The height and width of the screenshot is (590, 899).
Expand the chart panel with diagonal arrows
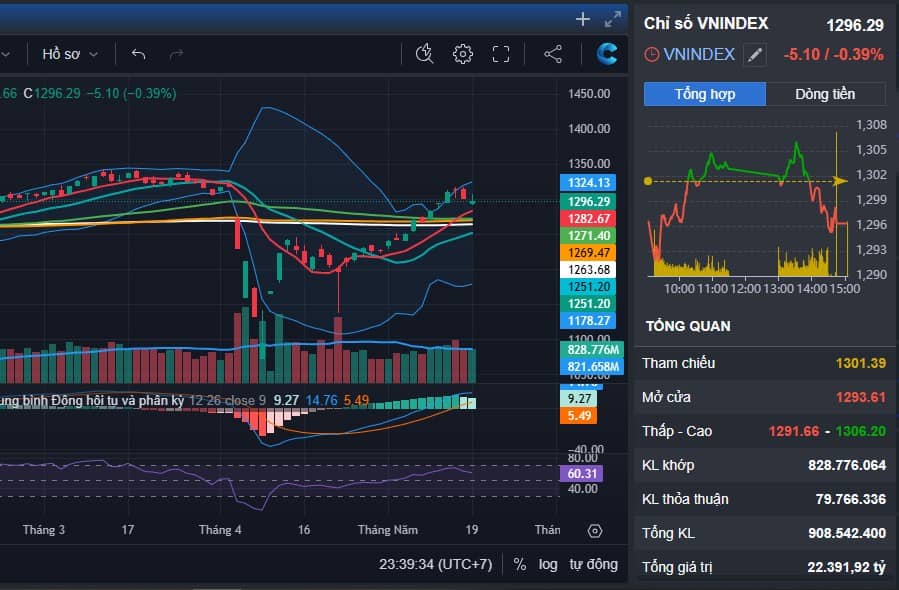614,18
